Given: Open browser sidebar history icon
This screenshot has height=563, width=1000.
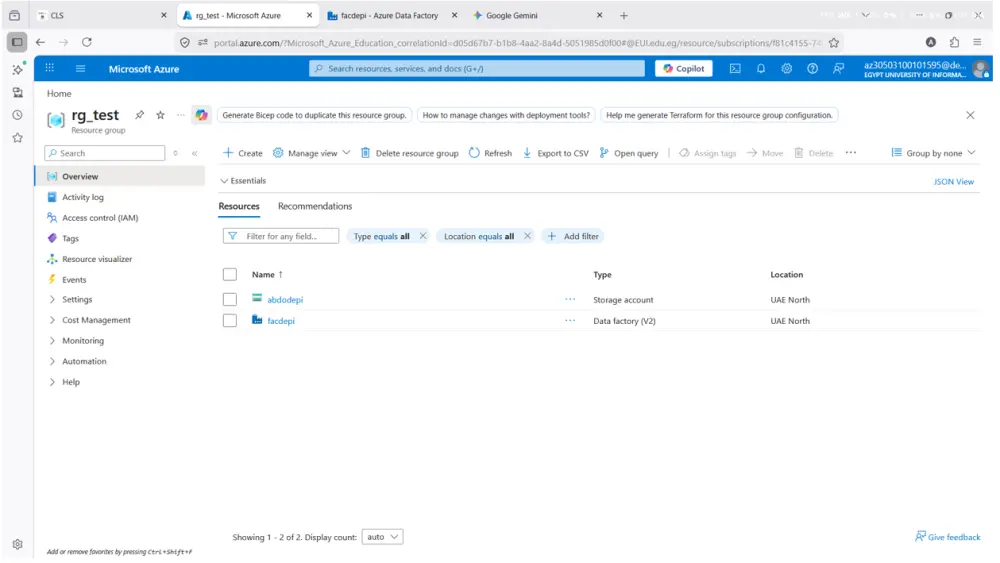Looking at the screenshot, I should coord(18,115).
